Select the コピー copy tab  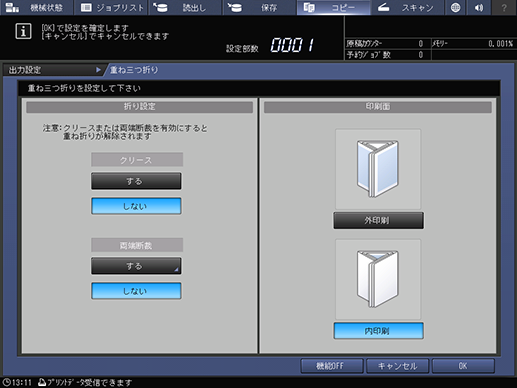(334, 7)
